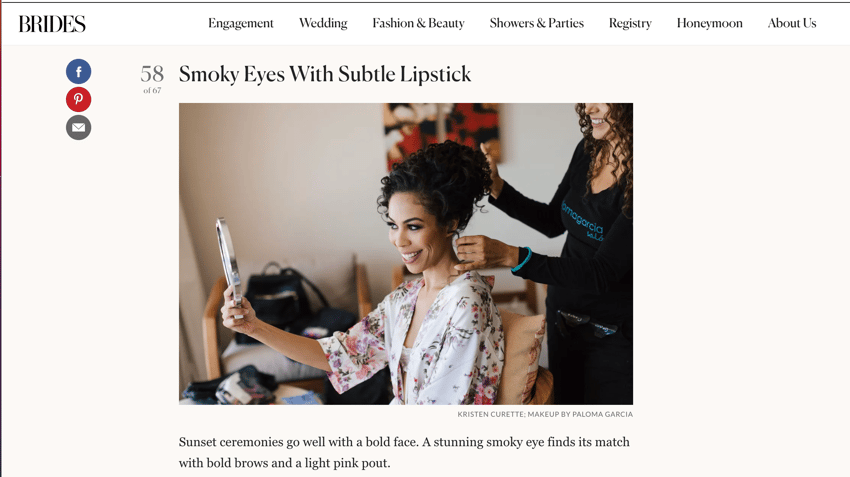Open Showers & Parties section
This screenshot has width=850, height=477.
[x=537, y=23]
